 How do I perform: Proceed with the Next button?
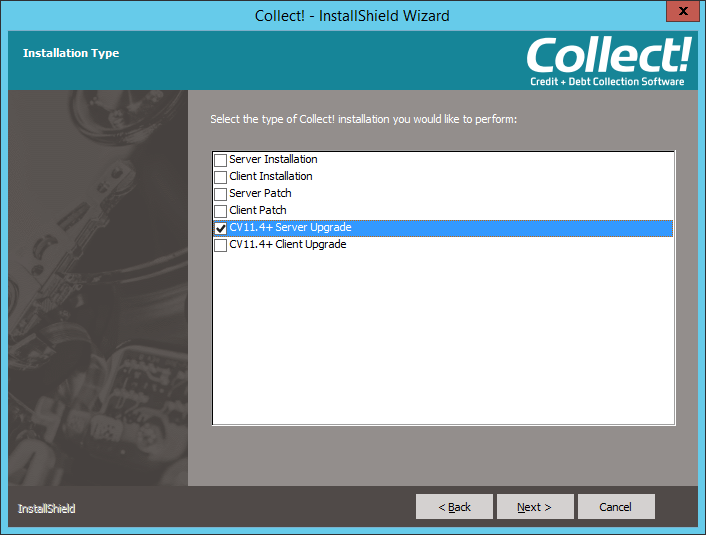[x=535, y=507]
